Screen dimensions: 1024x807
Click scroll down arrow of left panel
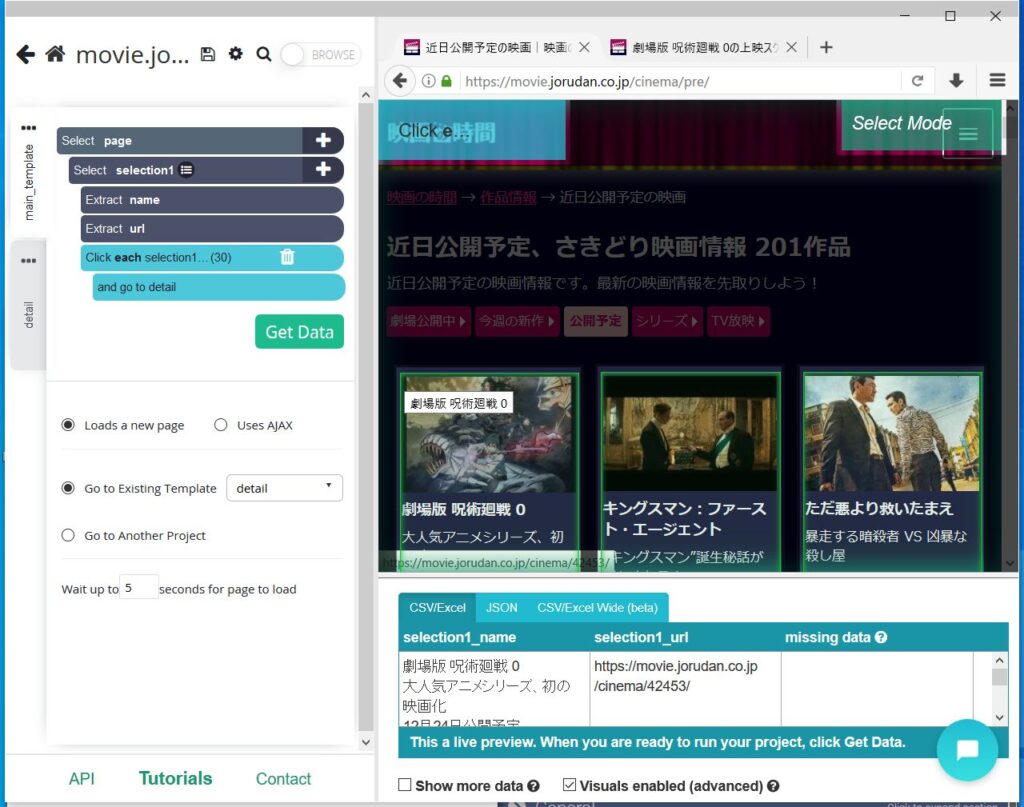tap(366, 742)
